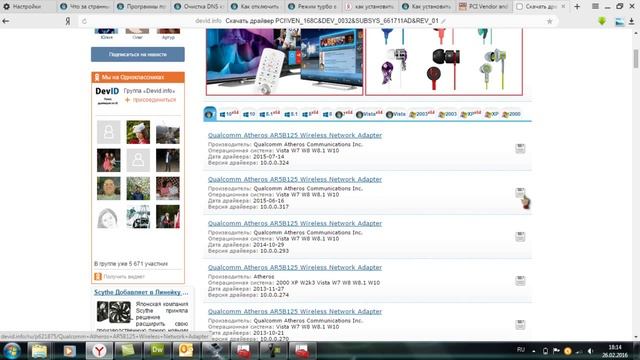Image resolution: width=640 pixels, height=360 pixels.
Task: Open AR5B125 driver link version 10.0.0.324
Action: [295, 135]
